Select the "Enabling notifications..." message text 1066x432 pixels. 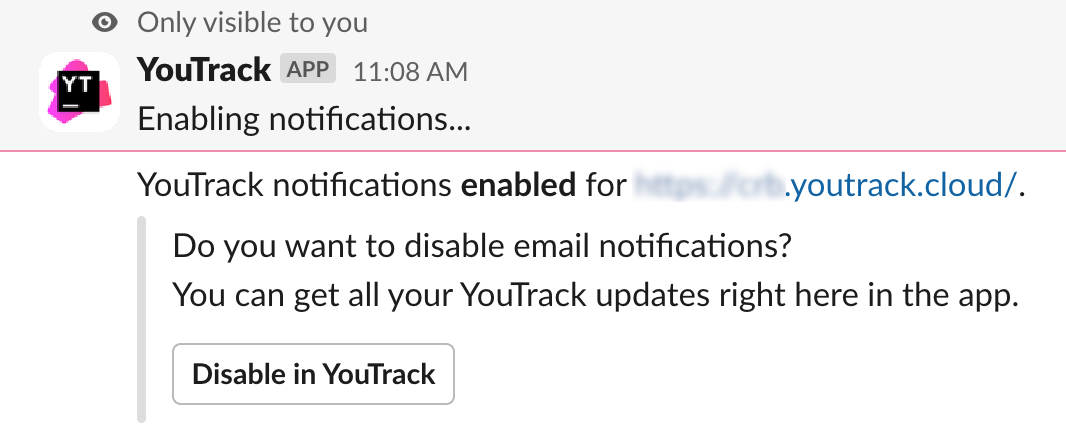(304, 120)
